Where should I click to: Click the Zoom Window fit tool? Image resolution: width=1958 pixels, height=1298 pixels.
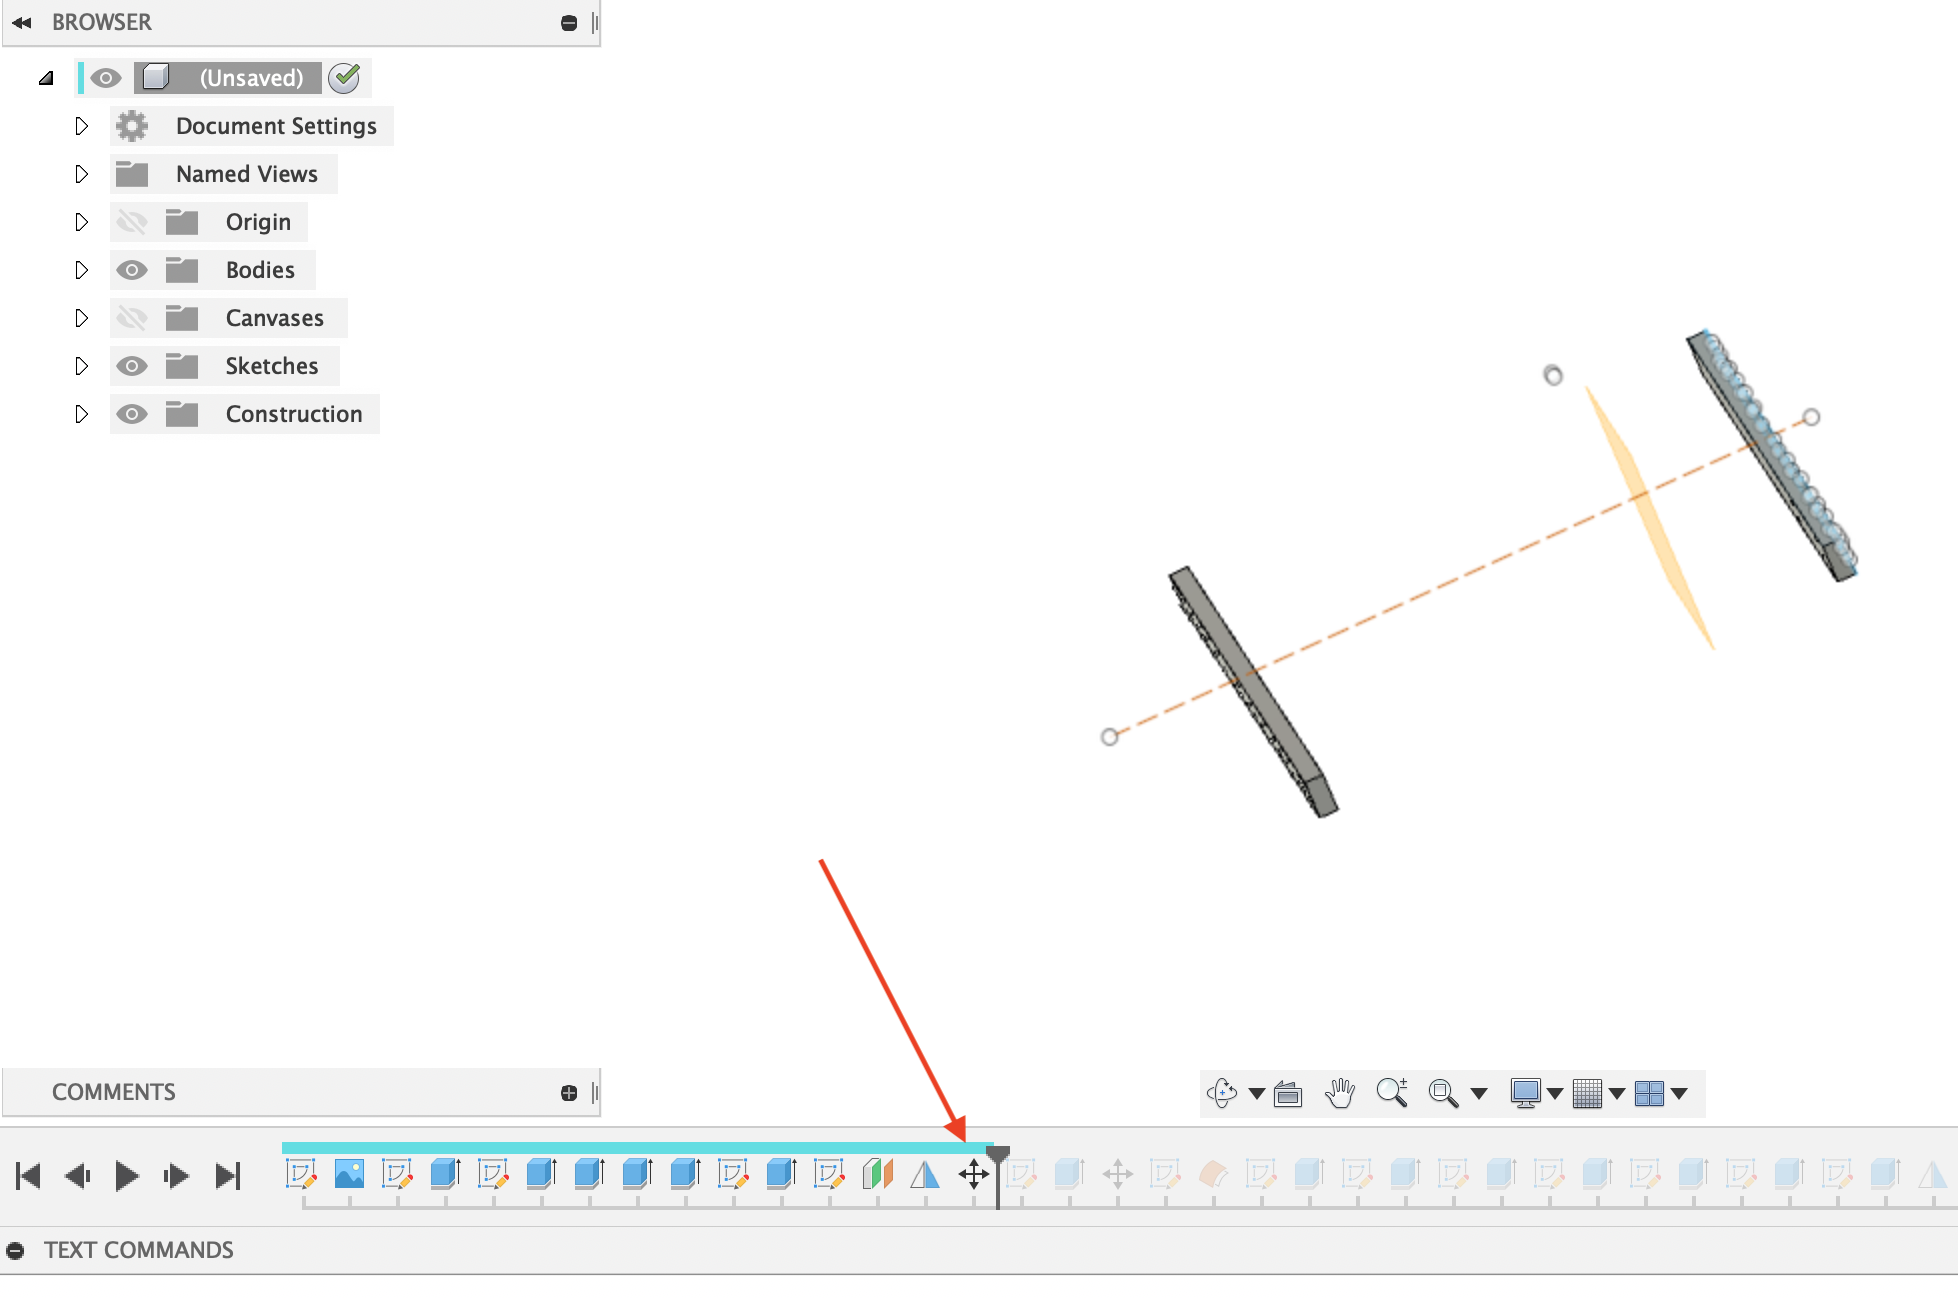[x=1443, y=1093]
